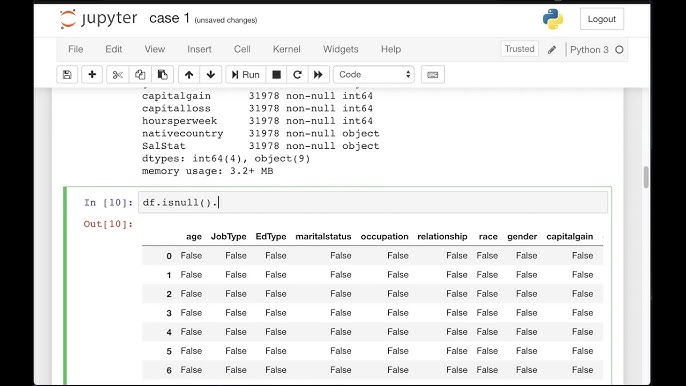Click the save and checkpoint icon

click(67, 74)
